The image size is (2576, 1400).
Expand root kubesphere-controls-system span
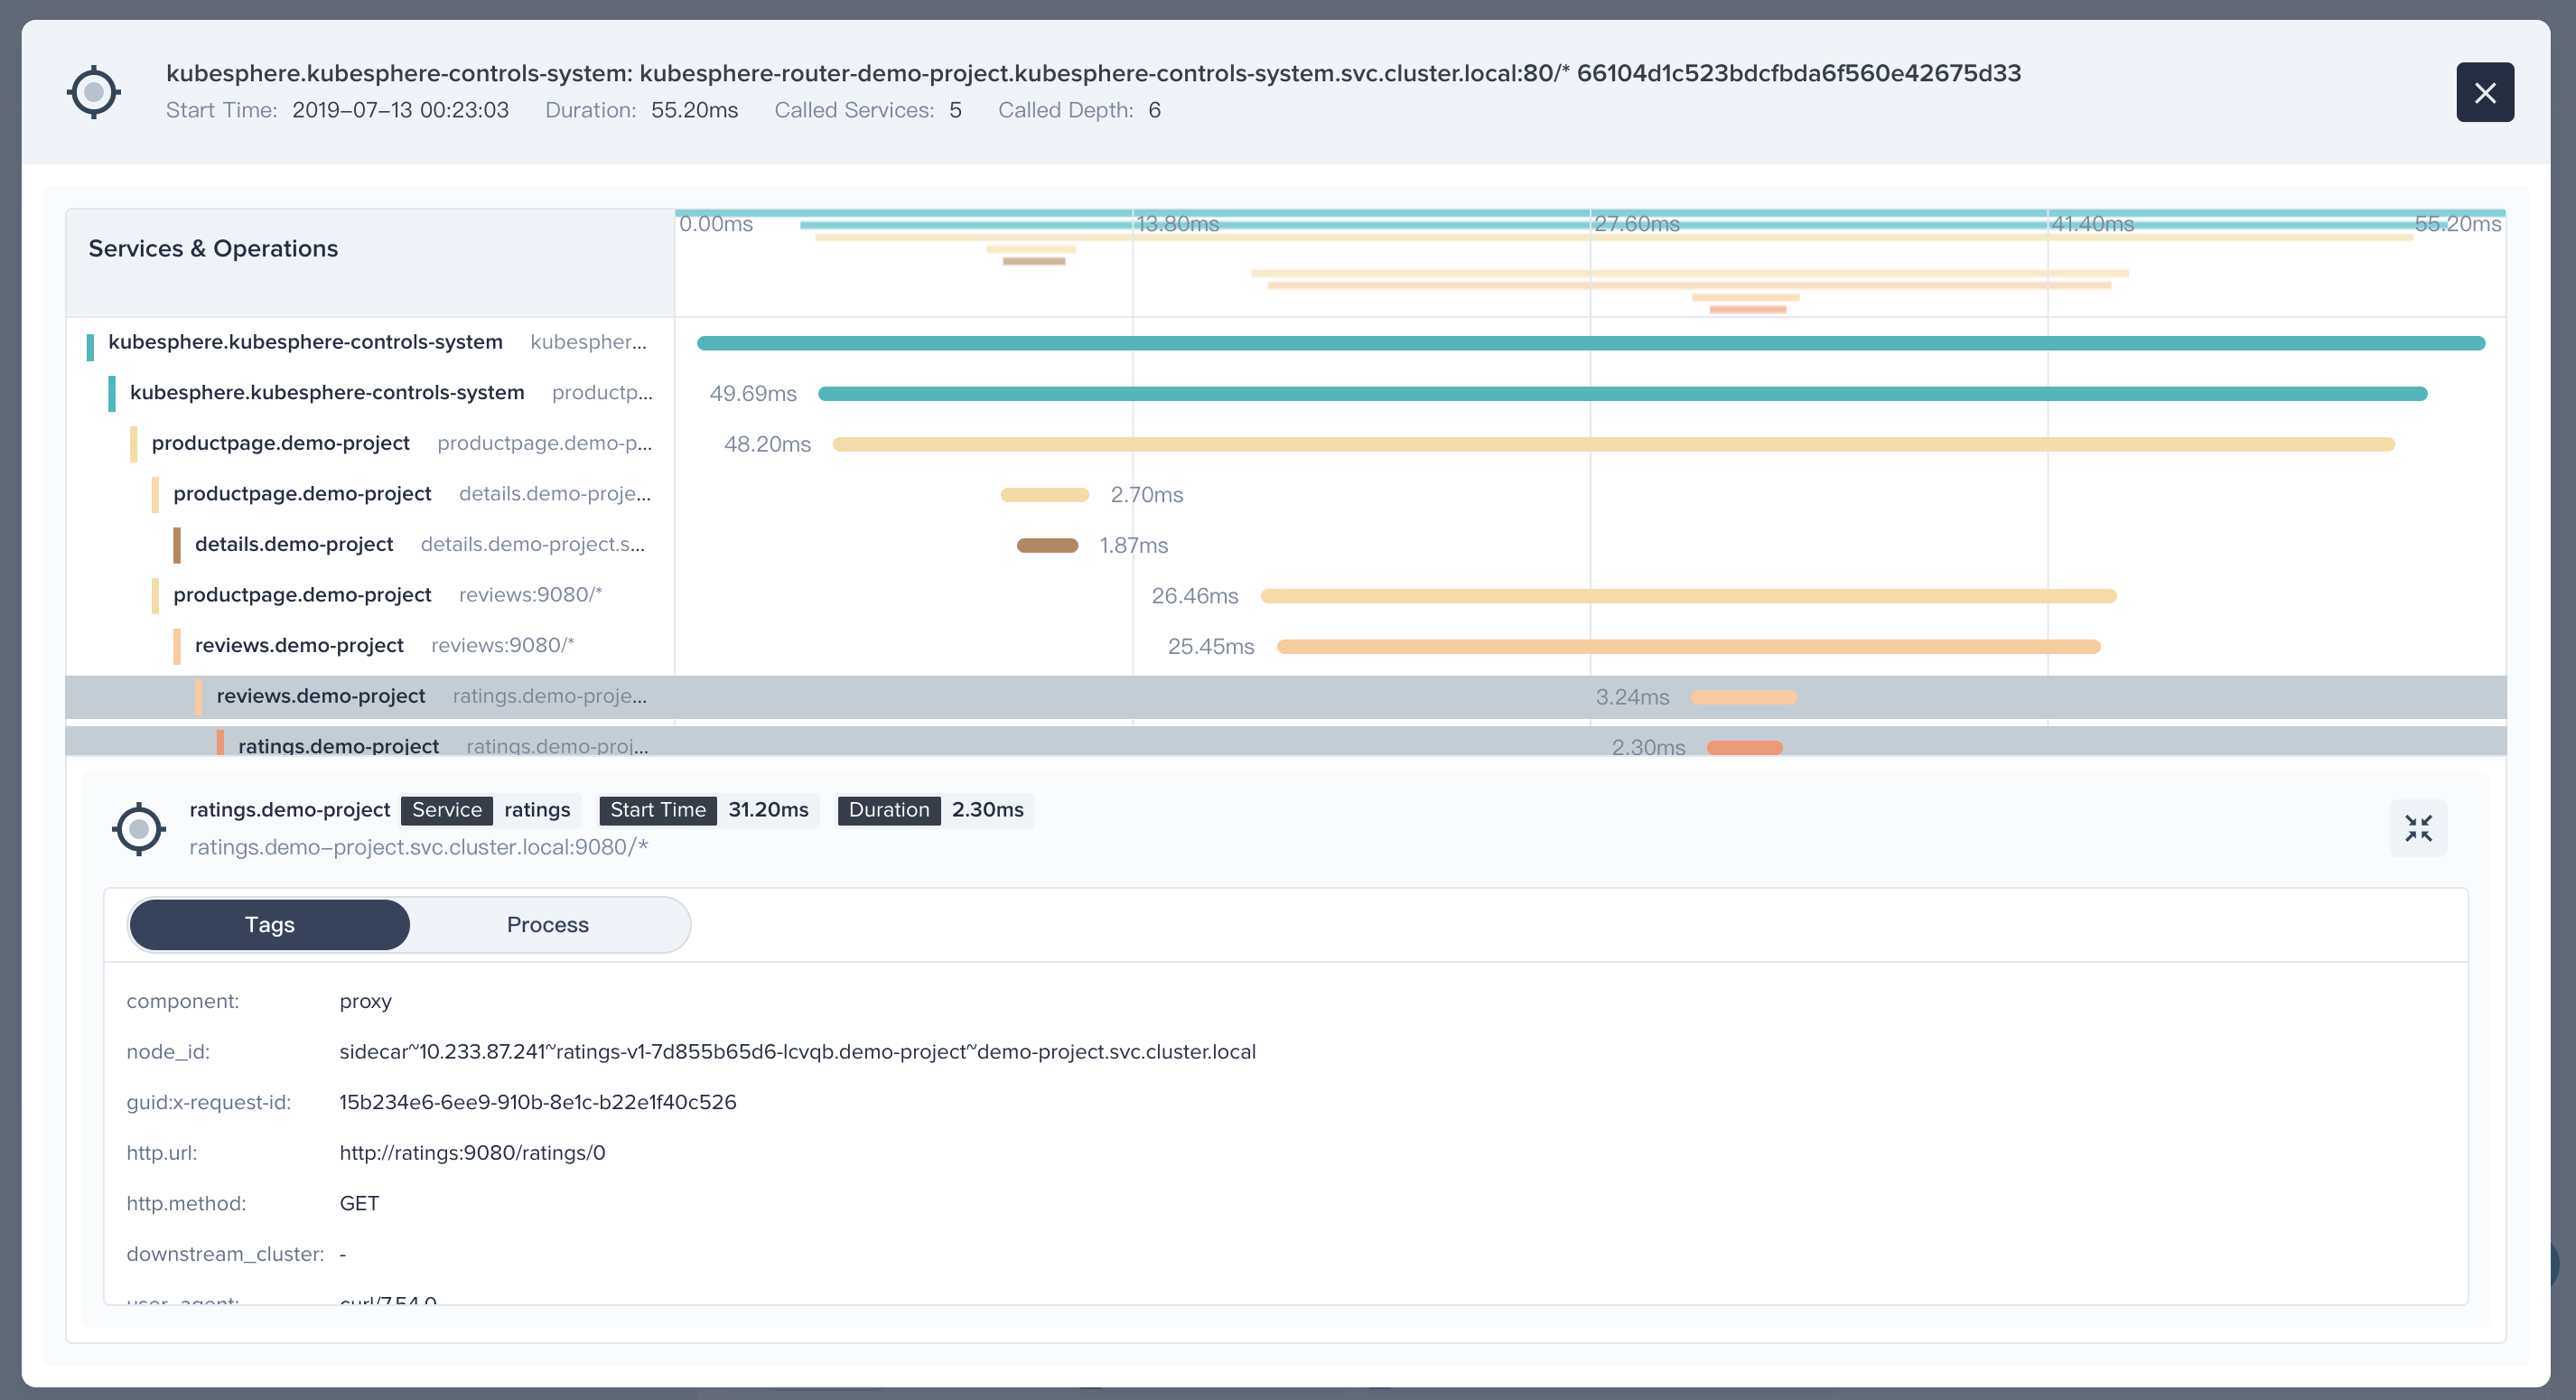pyautogui.click(x=305, y=342)
